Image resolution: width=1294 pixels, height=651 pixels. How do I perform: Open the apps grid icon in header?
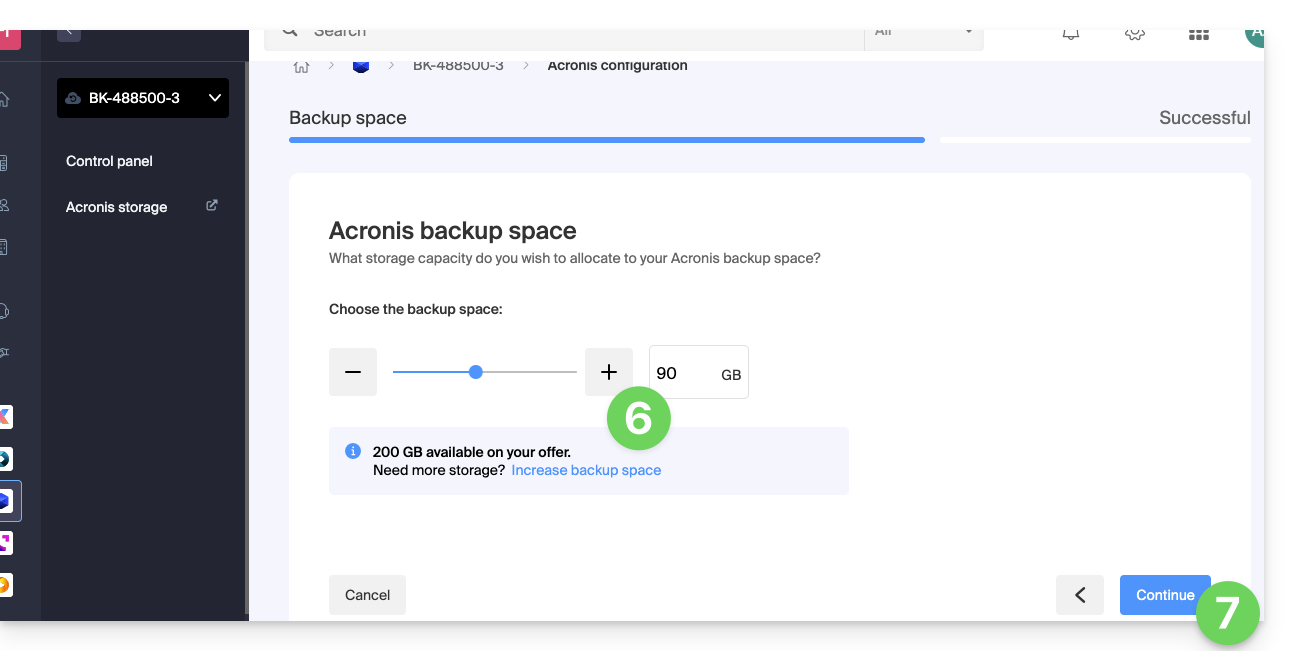tap(1198, 34)
